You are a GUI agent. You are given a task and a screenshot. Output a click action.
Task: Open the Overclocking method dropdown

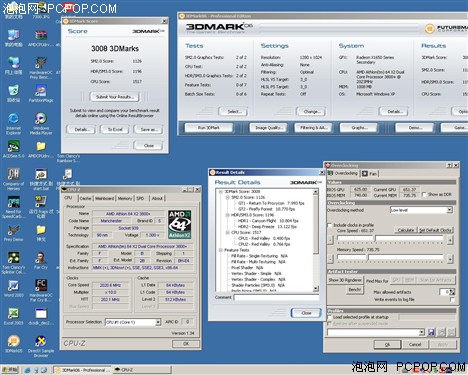[x=449, y=210]
